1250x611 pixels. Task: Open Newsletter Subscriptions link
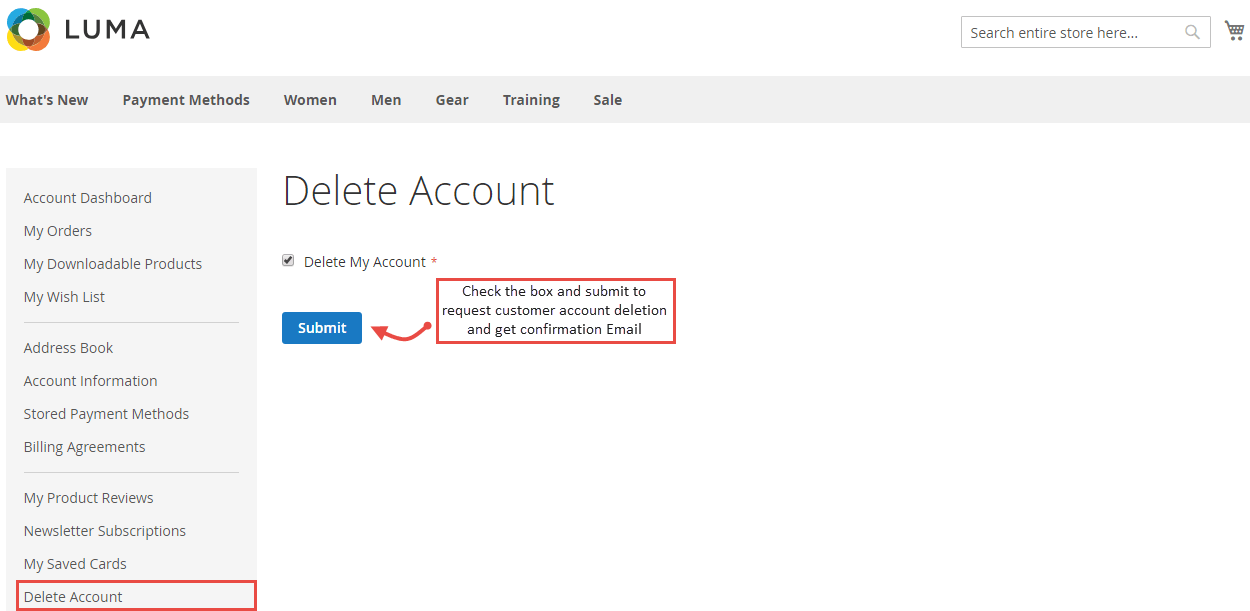105,531
